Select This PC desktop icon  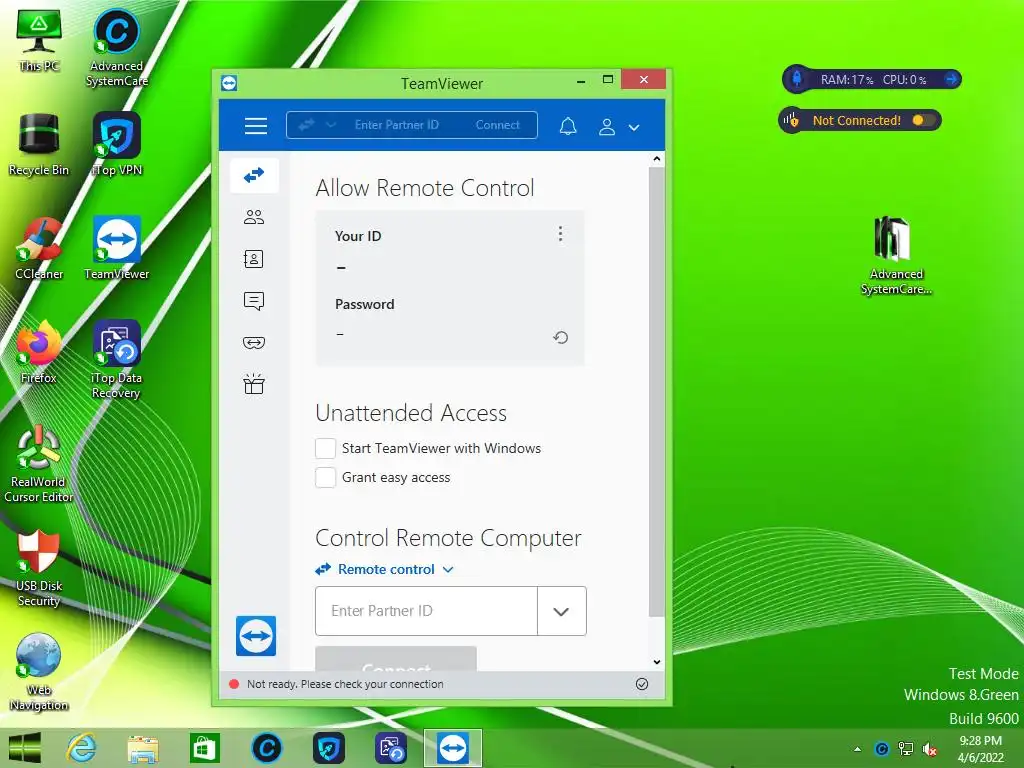pos(39,40)
